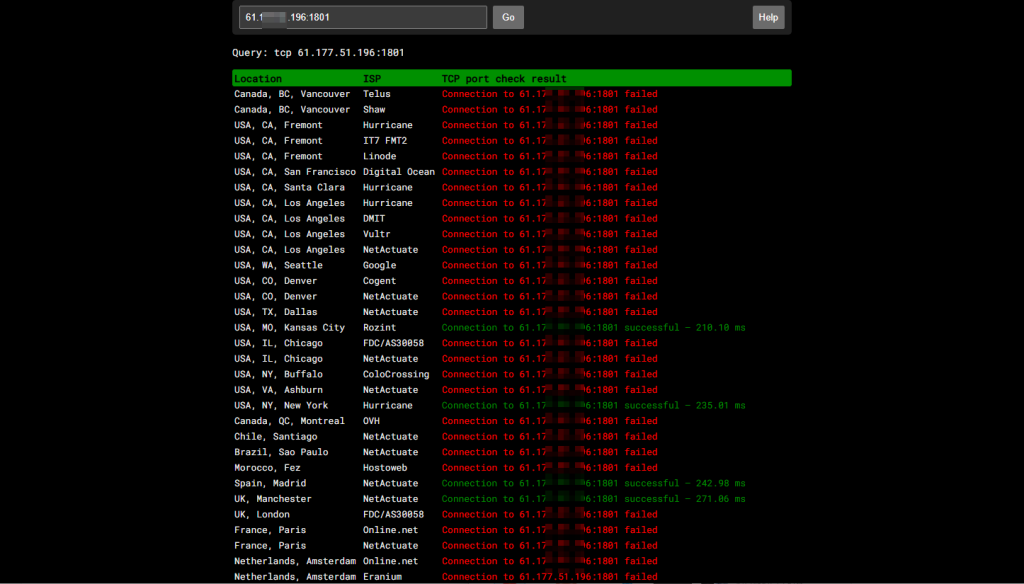The height and width of the screenshot is (584, 1024).
Task: Click the Kansas City successful 210.10 ms result
Action: pyautogui.click(x=593, y=328)
